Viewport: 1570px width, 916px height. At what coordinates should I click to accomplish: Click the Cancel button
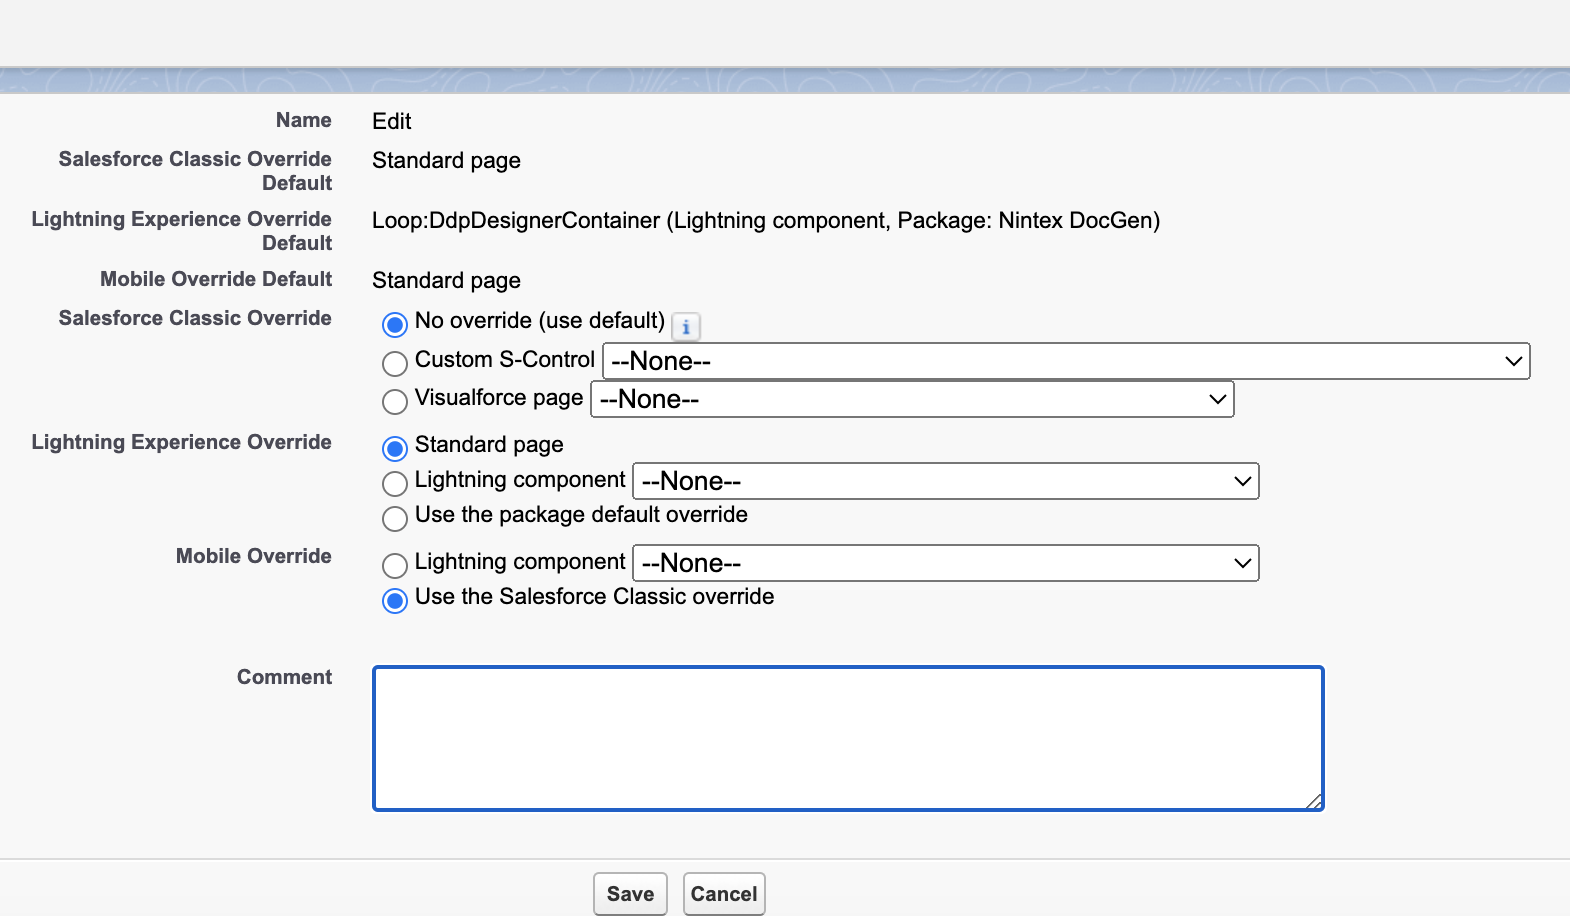click(x=724, y=894)
